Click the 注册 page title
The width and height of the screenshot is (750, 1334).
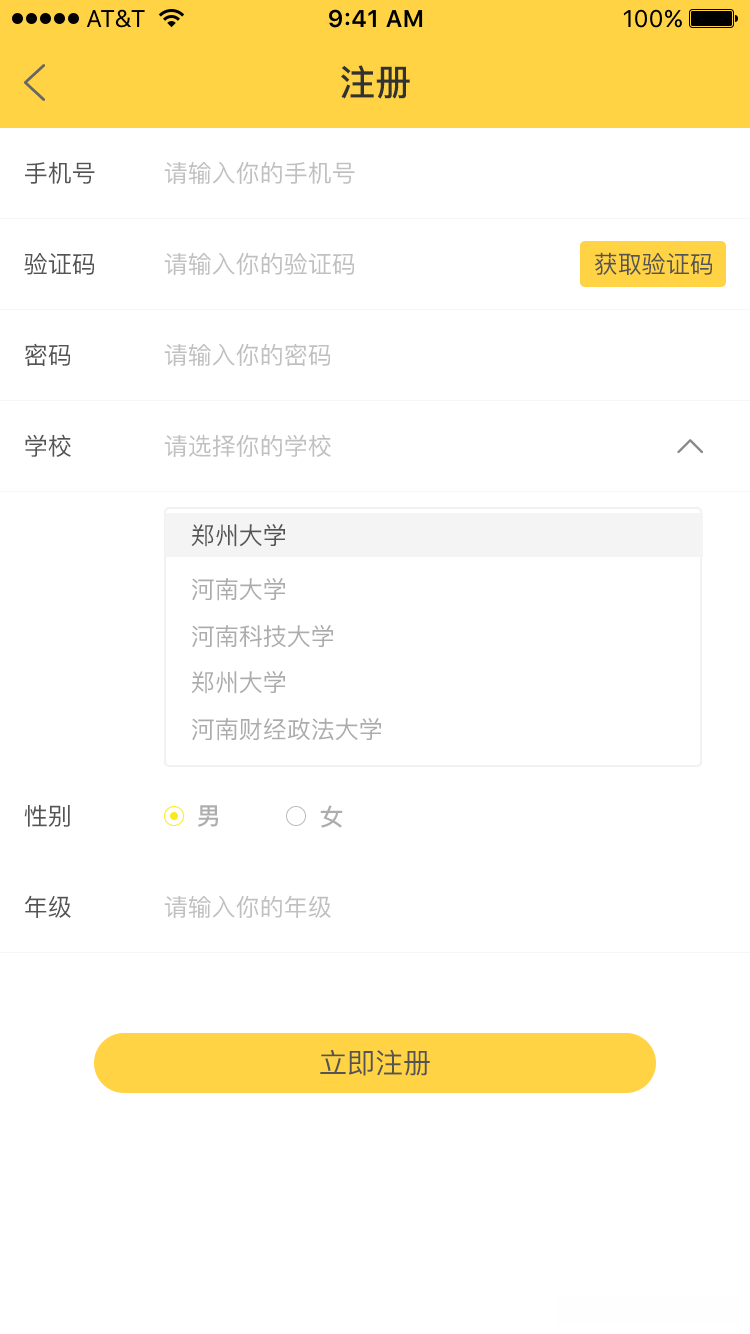click(375, 83)
